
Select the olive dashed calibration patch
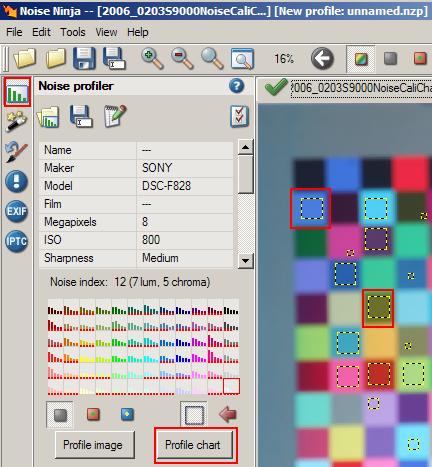point(379,307)
